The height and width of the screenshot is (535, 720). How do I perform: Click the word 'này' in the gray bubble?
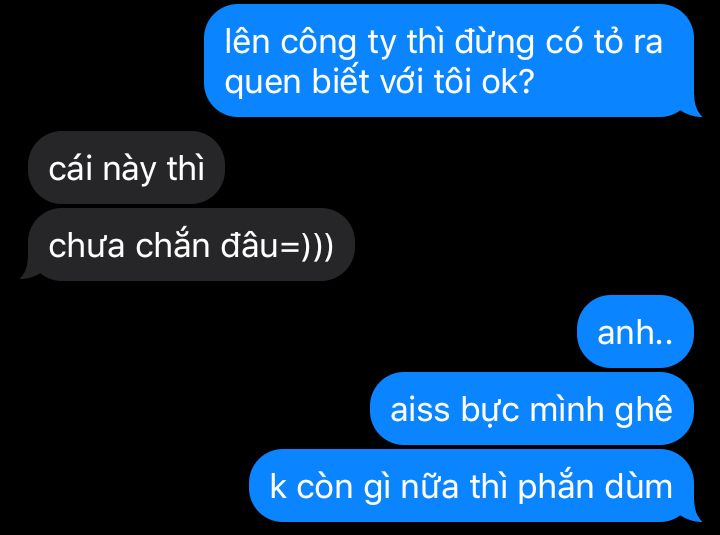(x=129, y=171)
